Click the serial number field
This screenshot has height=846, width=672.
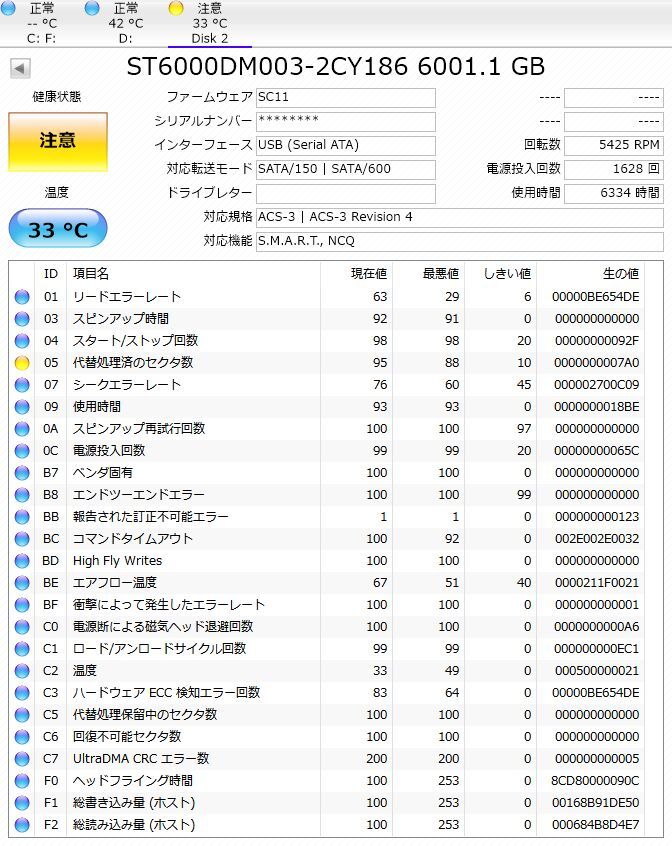pyautogui.click(x=346, y=121)
